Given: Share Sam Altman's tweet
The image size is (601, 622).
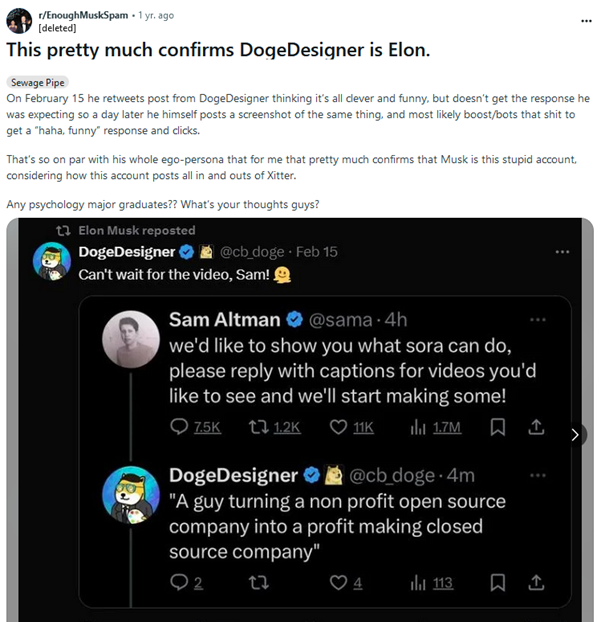Looking at the screenshot, I should tap(536, 427).
